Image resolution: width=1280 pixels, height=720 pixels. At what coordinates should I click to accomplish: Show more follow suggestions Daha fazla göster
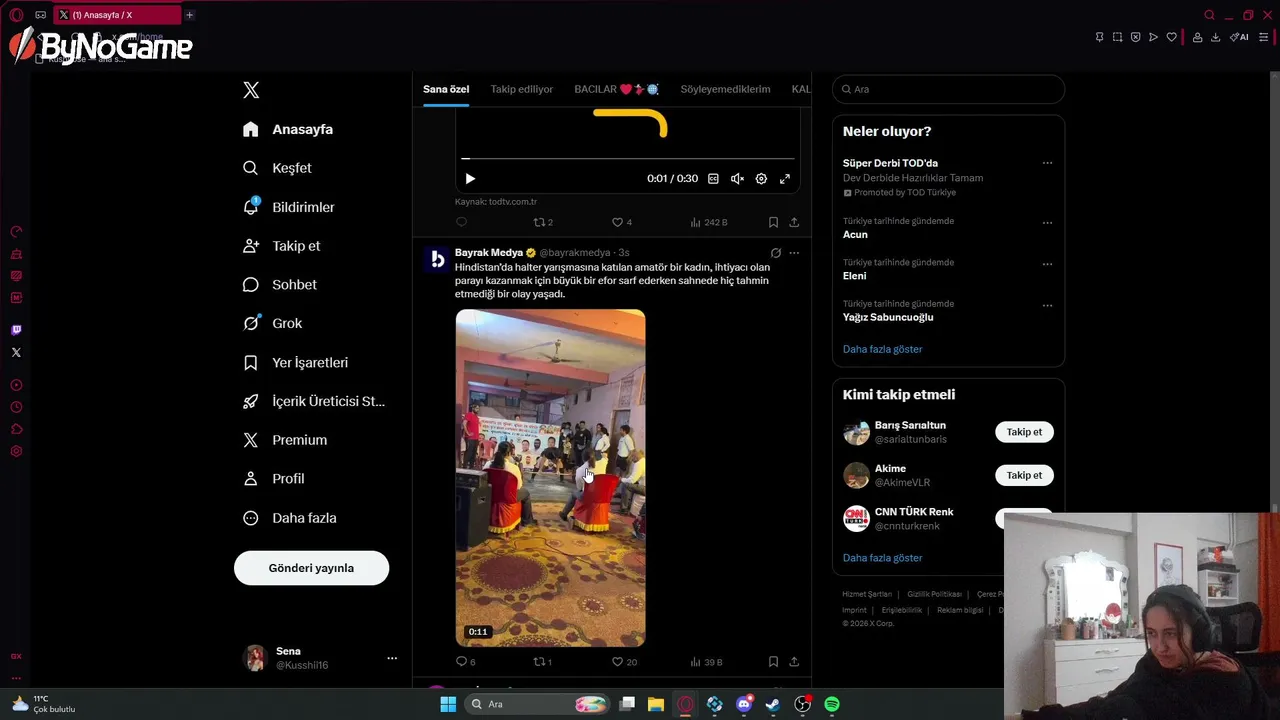pyautogui.click(x=882, y=558)
